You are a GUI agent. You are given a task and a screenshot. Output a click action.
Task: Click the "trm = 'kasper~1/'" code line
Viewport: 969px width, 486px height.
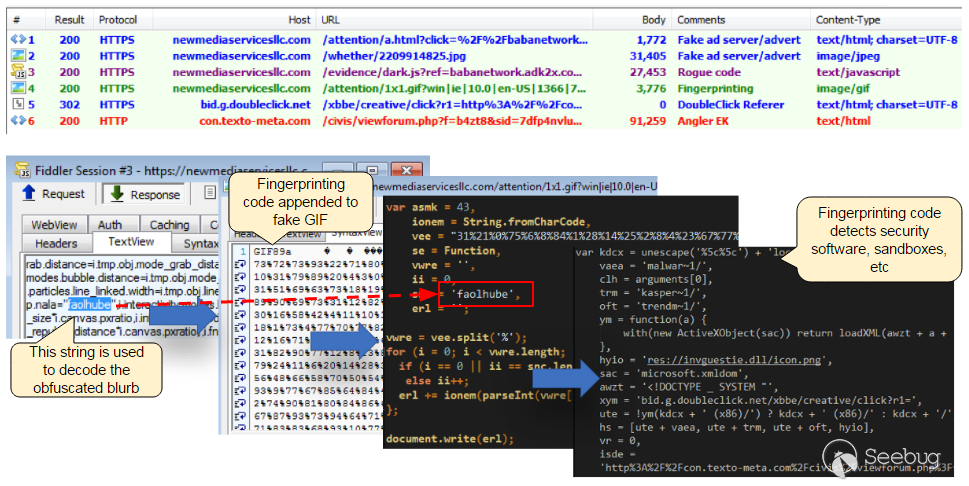tap(653, 292)
